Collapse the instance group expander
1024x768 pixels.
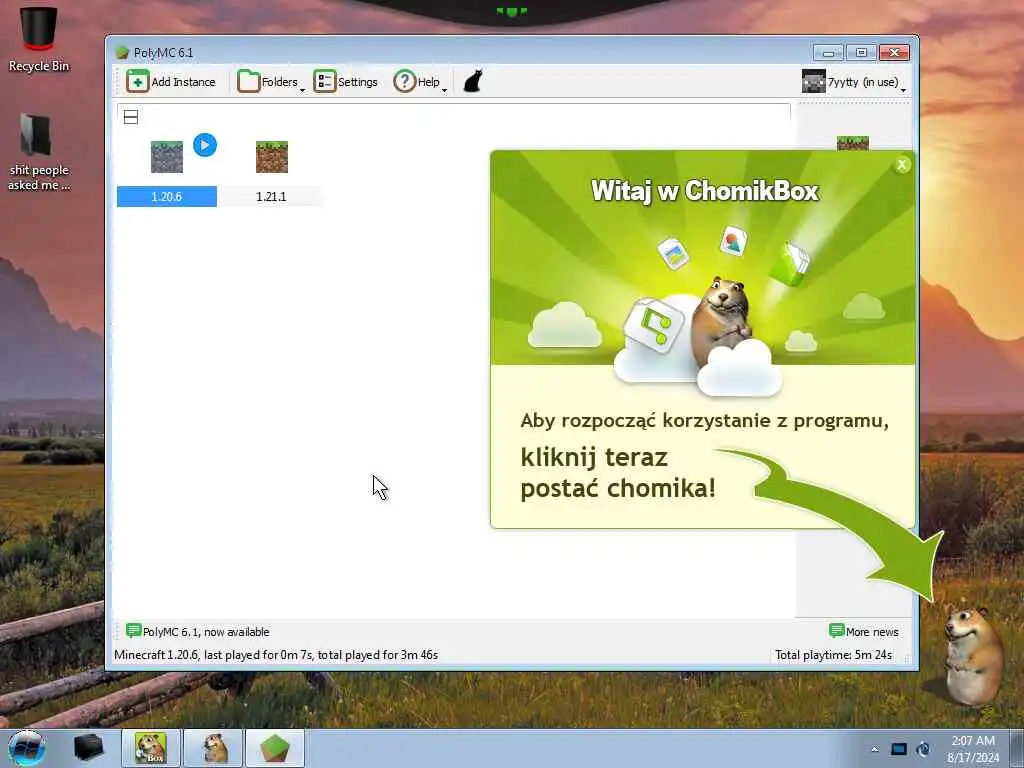click(x=131, y=118)
